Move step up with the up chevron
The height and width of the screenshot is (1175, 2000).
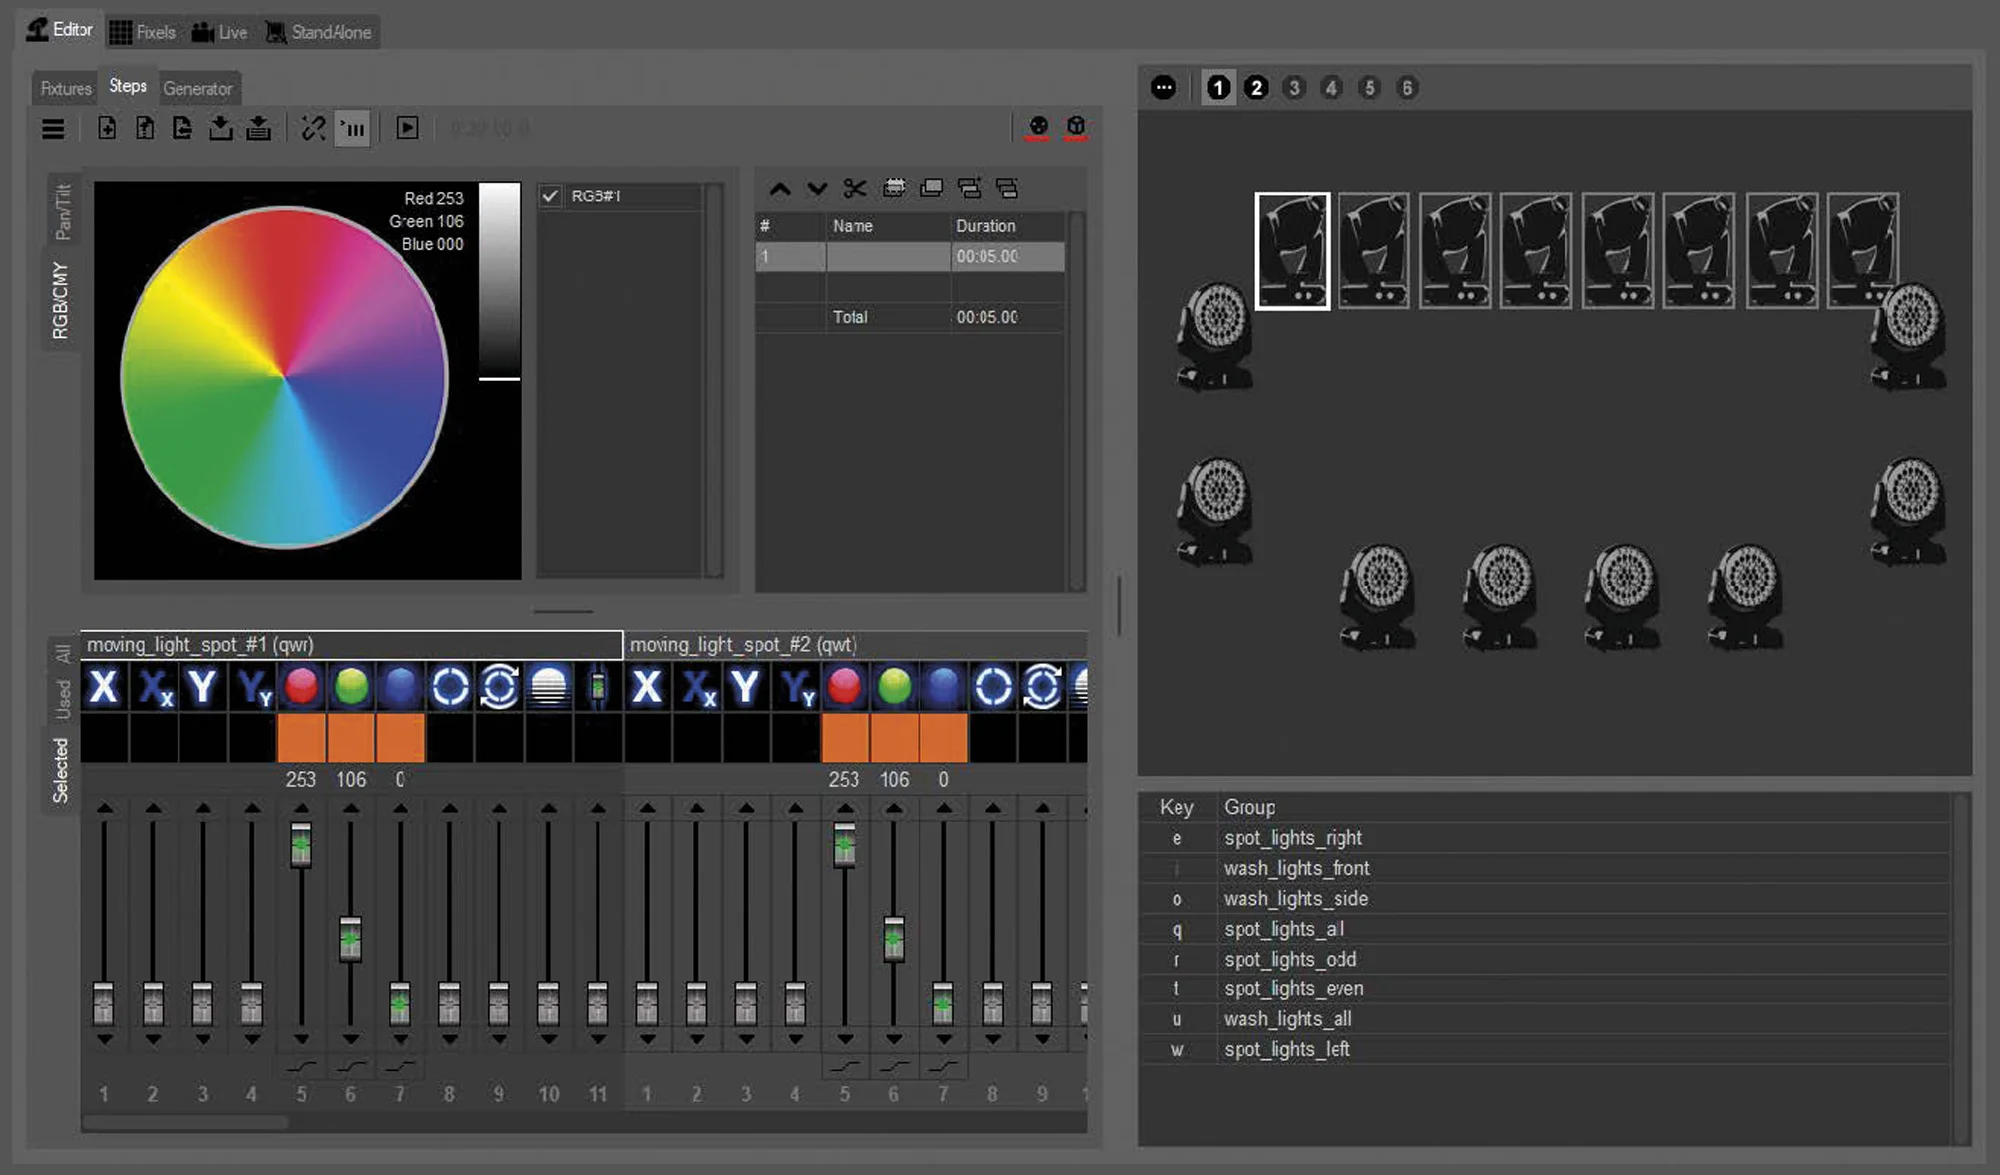(780, 189)
